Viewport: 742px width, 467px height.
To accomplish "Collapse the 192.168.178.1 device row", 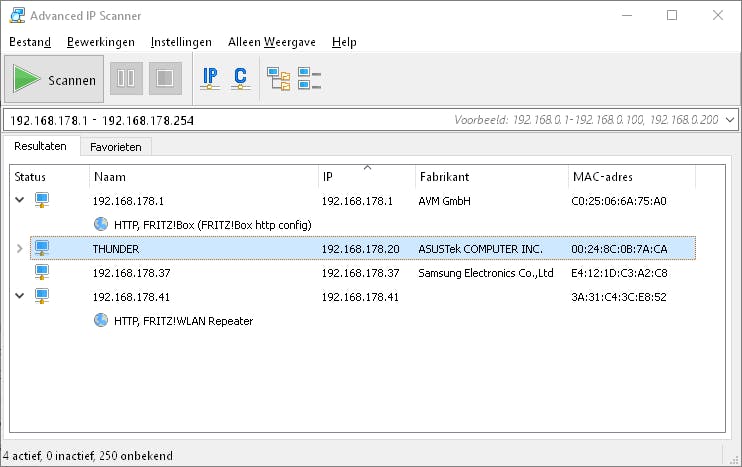I will tap(19, 200).
